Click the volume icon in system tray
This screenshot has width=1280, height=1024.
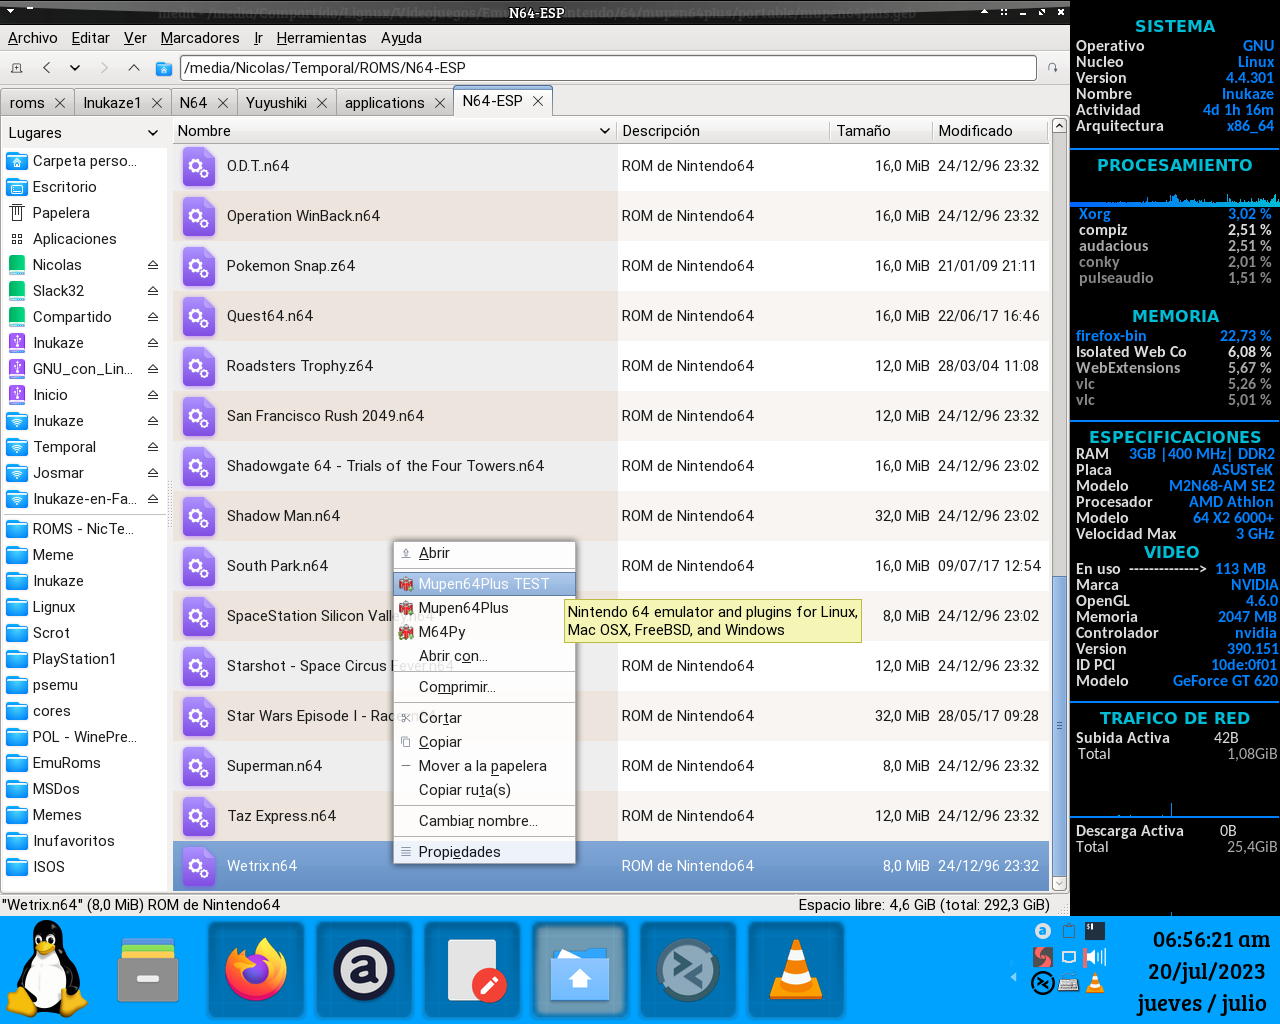[1095, 957]
